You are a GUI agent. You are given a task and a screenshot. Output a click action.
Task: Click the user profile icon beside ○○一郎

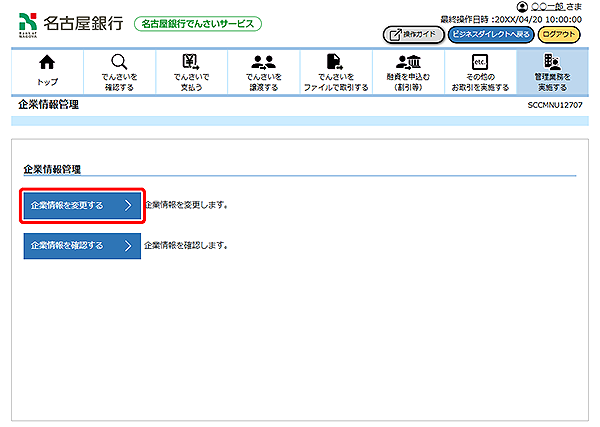click(x=521, y=7)
